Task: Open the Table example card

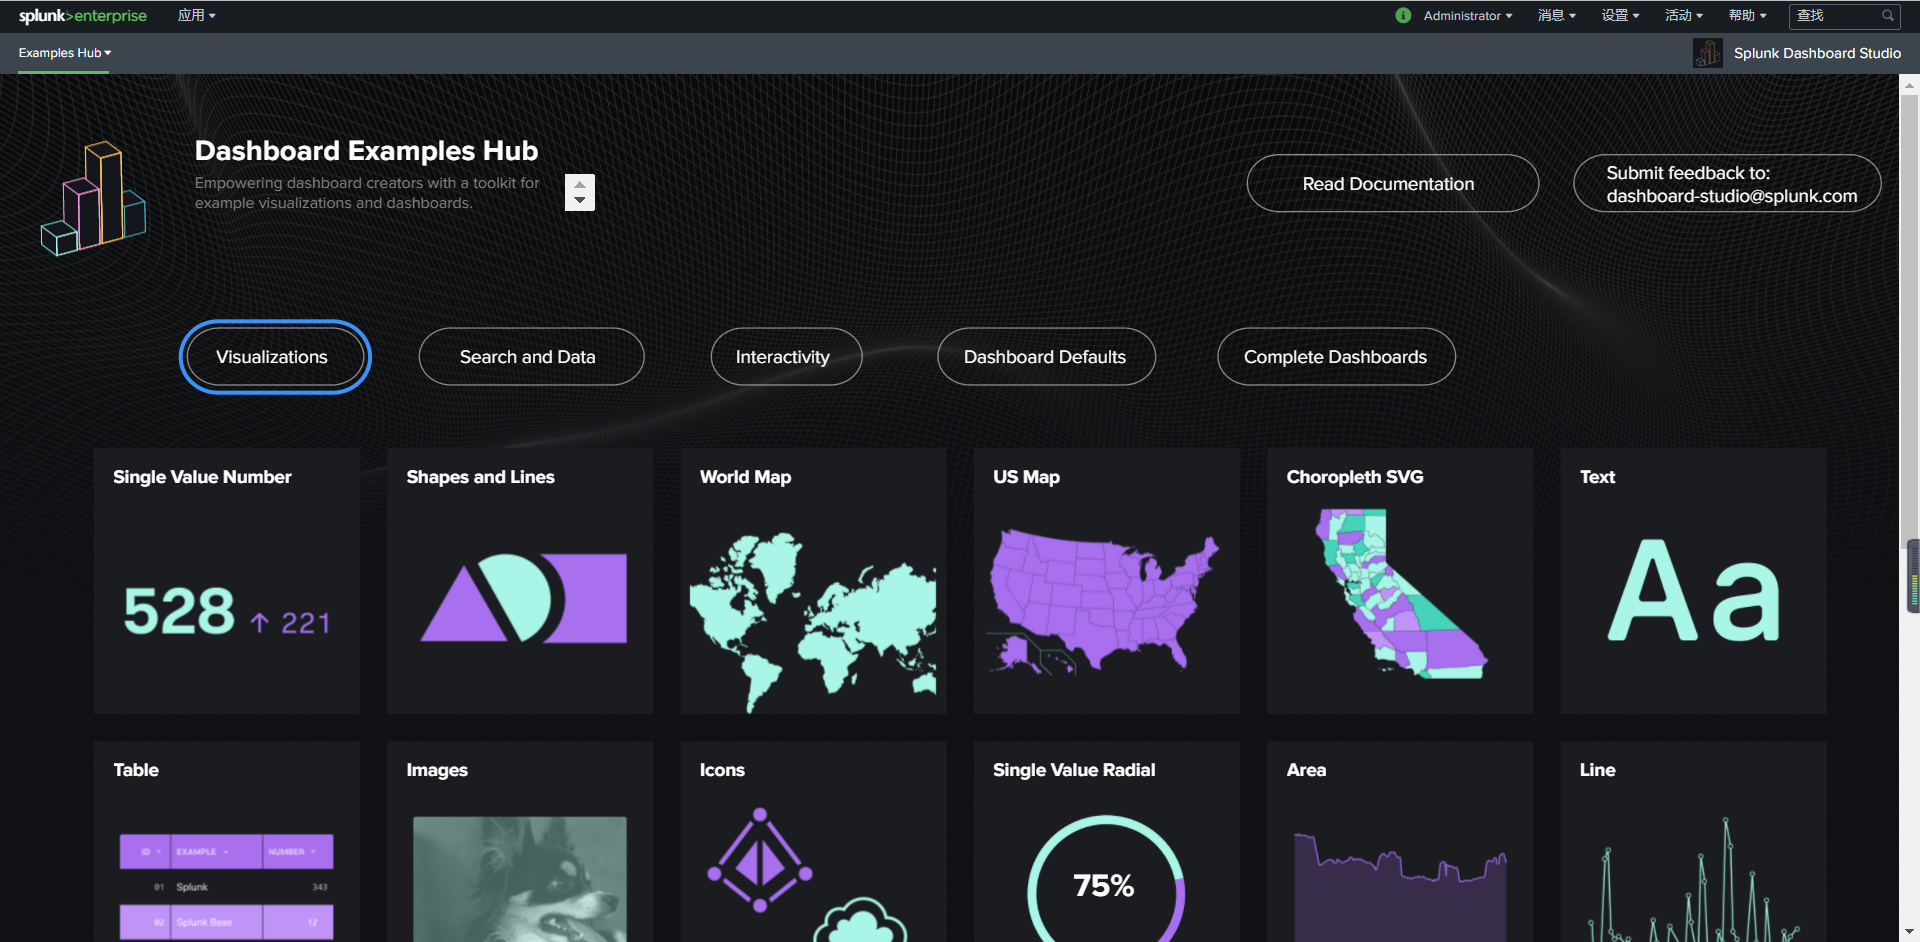Action: click(227, 841)
